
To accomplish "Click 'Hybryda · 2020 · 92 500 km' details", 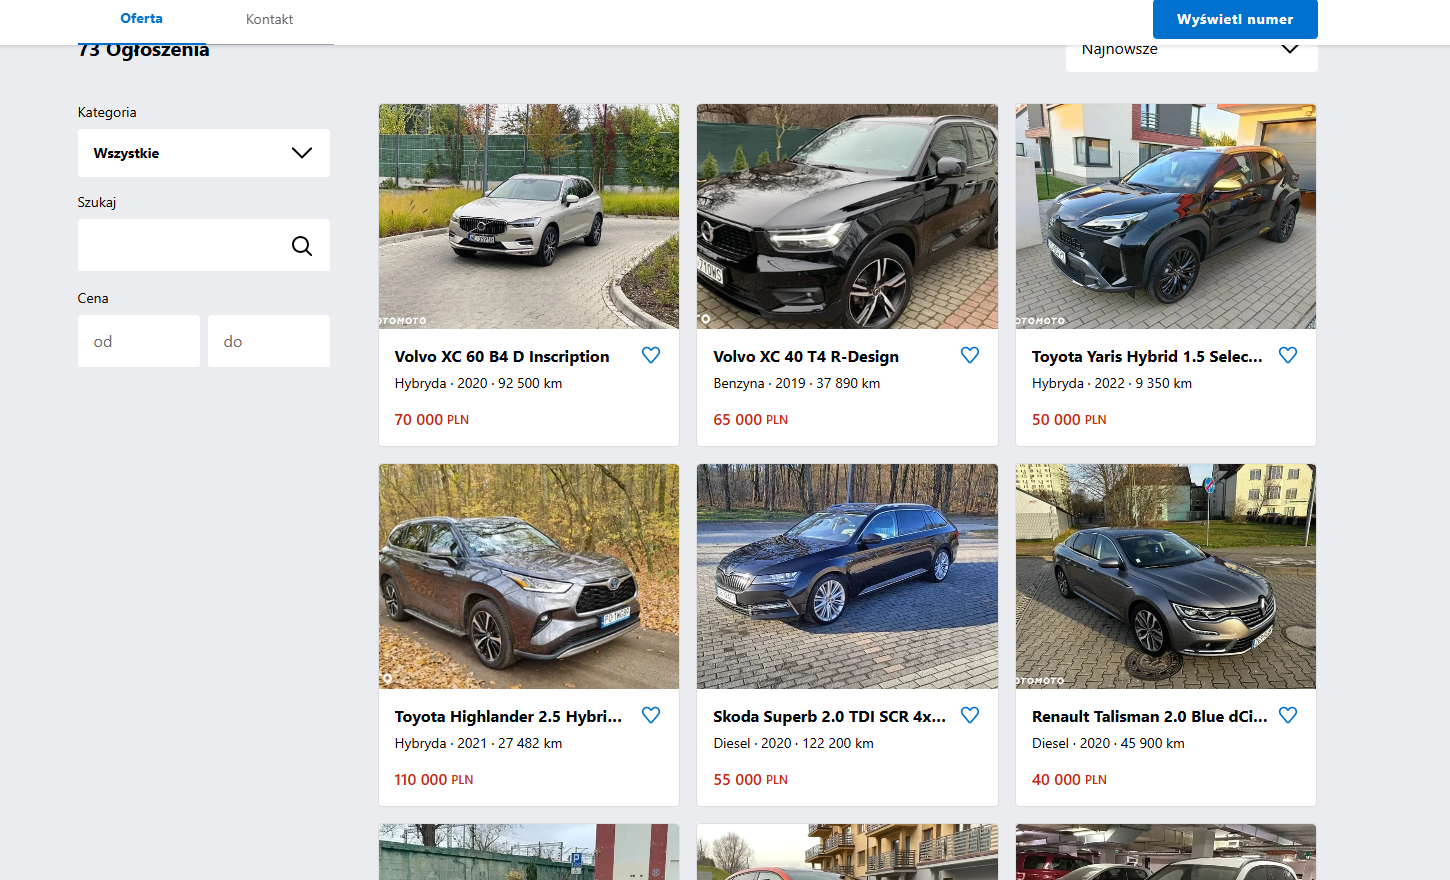I will [x=478, y=384].
